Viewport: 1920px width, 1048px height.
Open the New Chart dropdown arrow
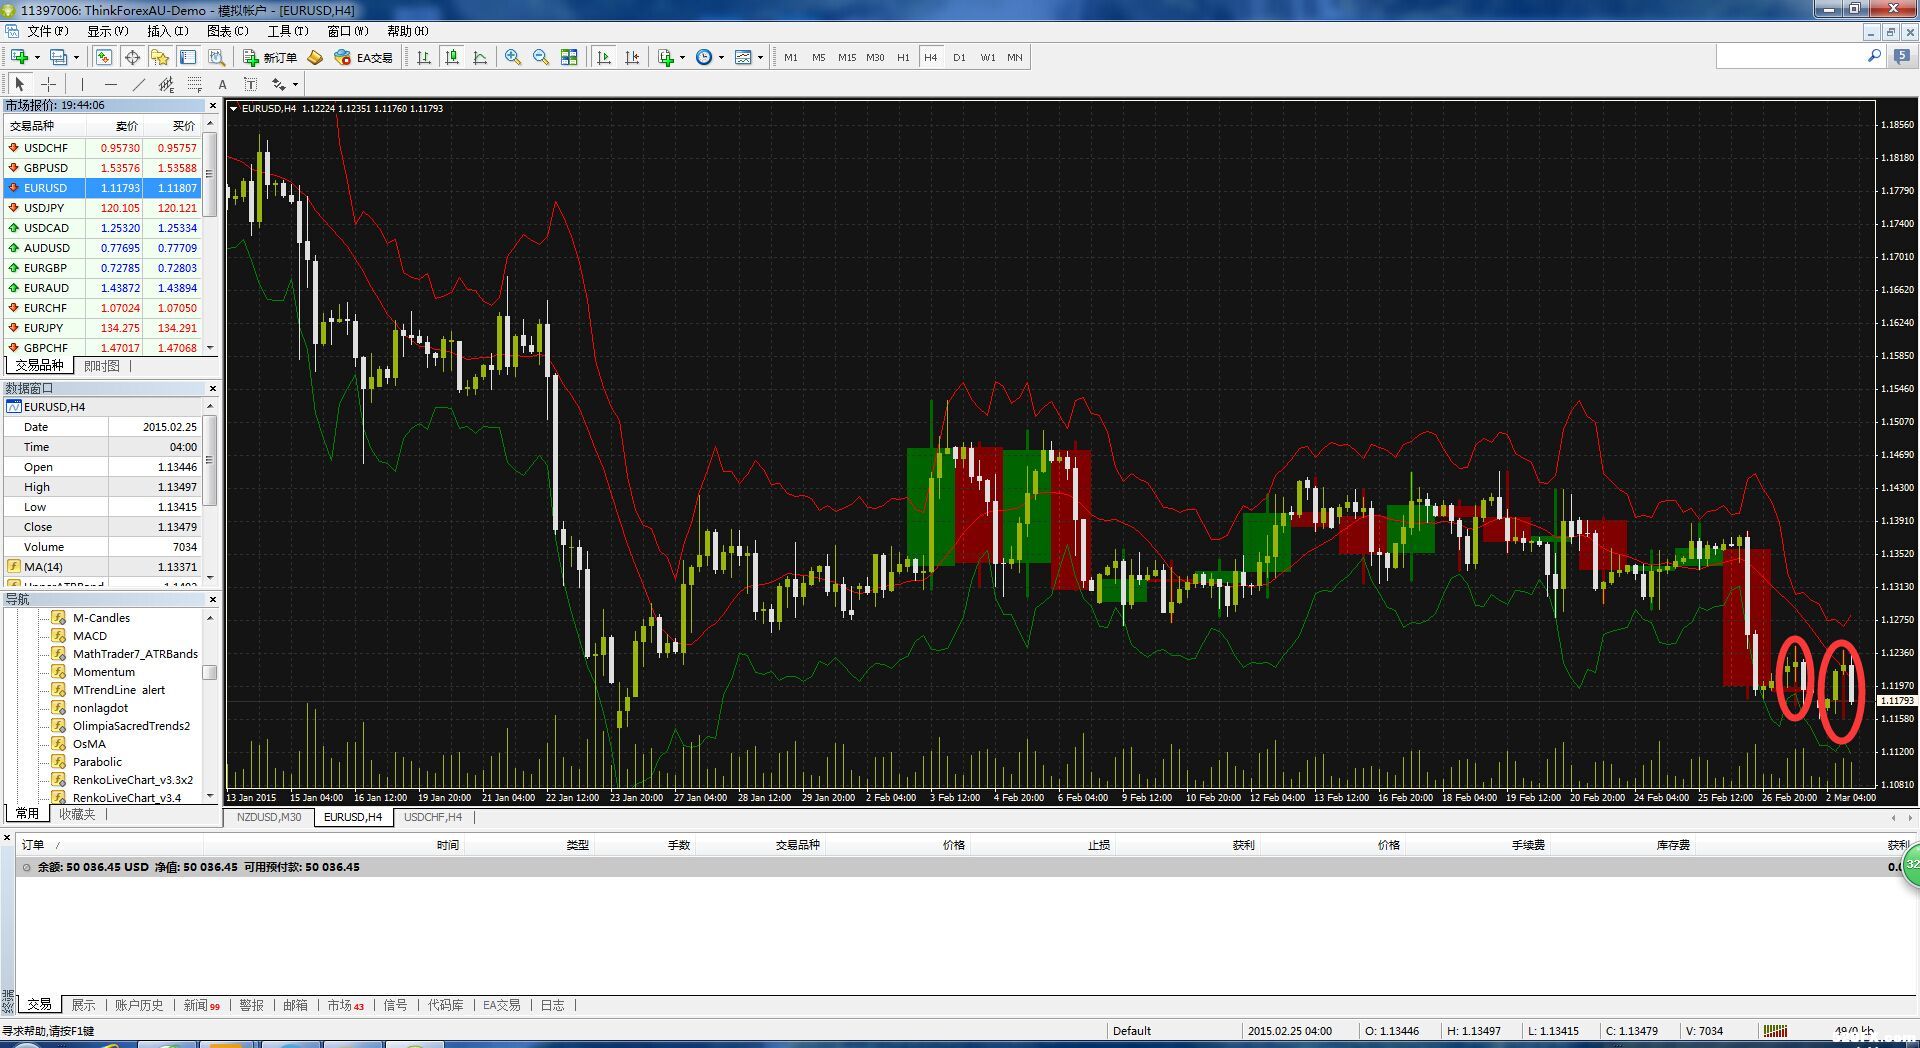click(x=37, y=57)
